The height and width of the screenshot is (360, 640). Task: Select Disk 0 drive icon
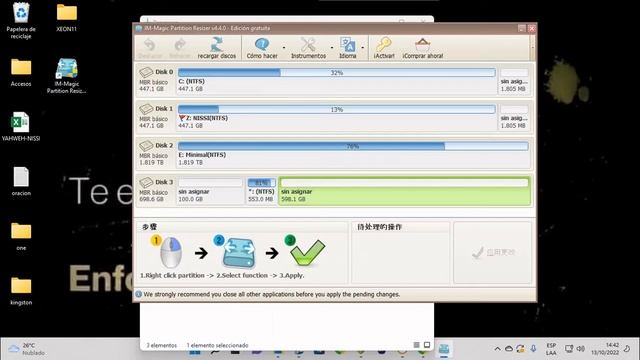[146, 72]
